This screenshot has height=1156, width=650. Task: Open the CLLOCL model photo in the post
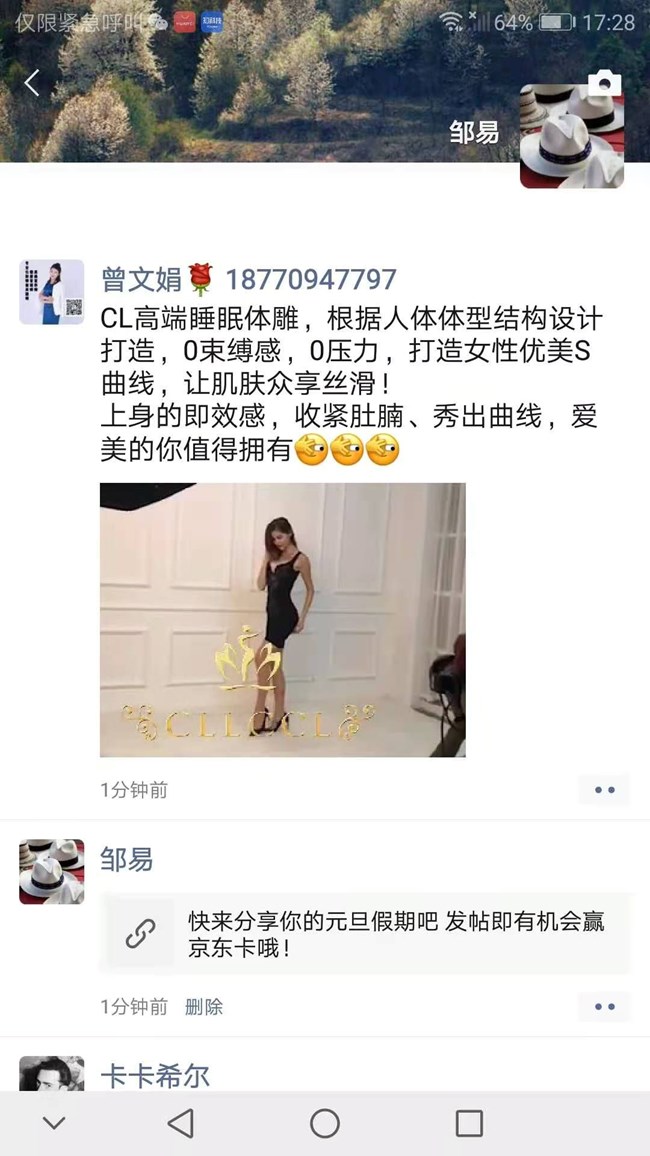tap(283, 620)
